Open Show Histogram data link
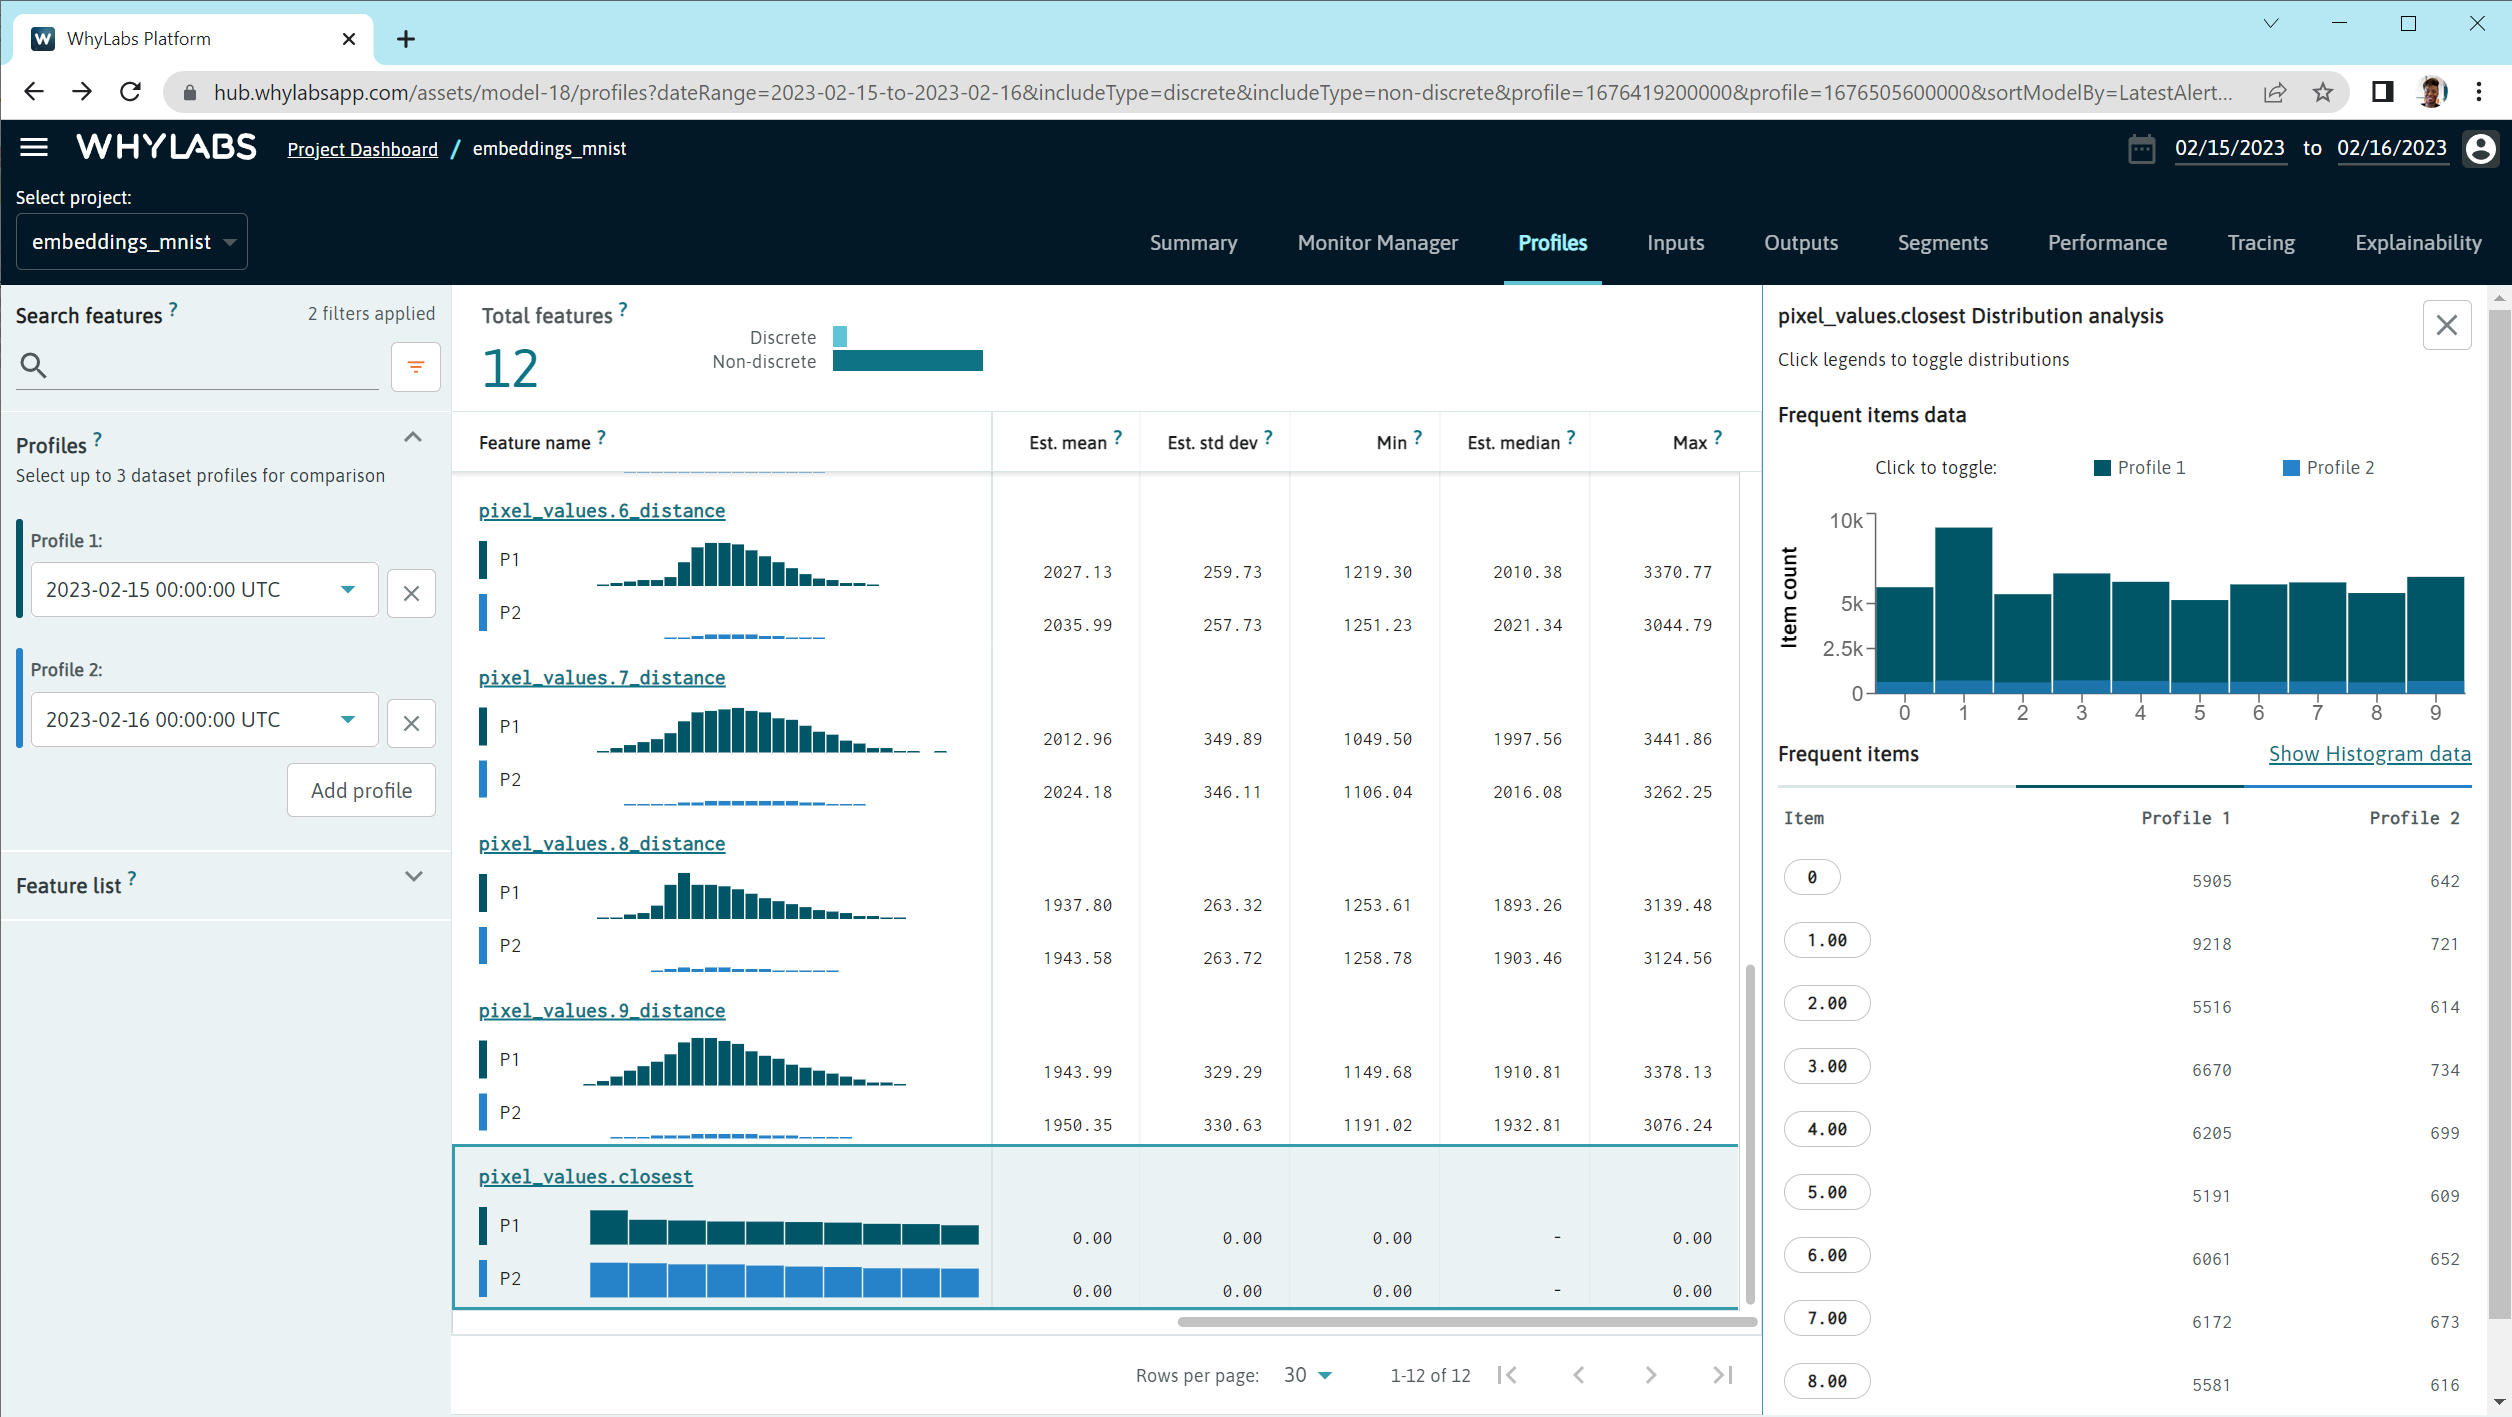 [x=2370, y=754]
